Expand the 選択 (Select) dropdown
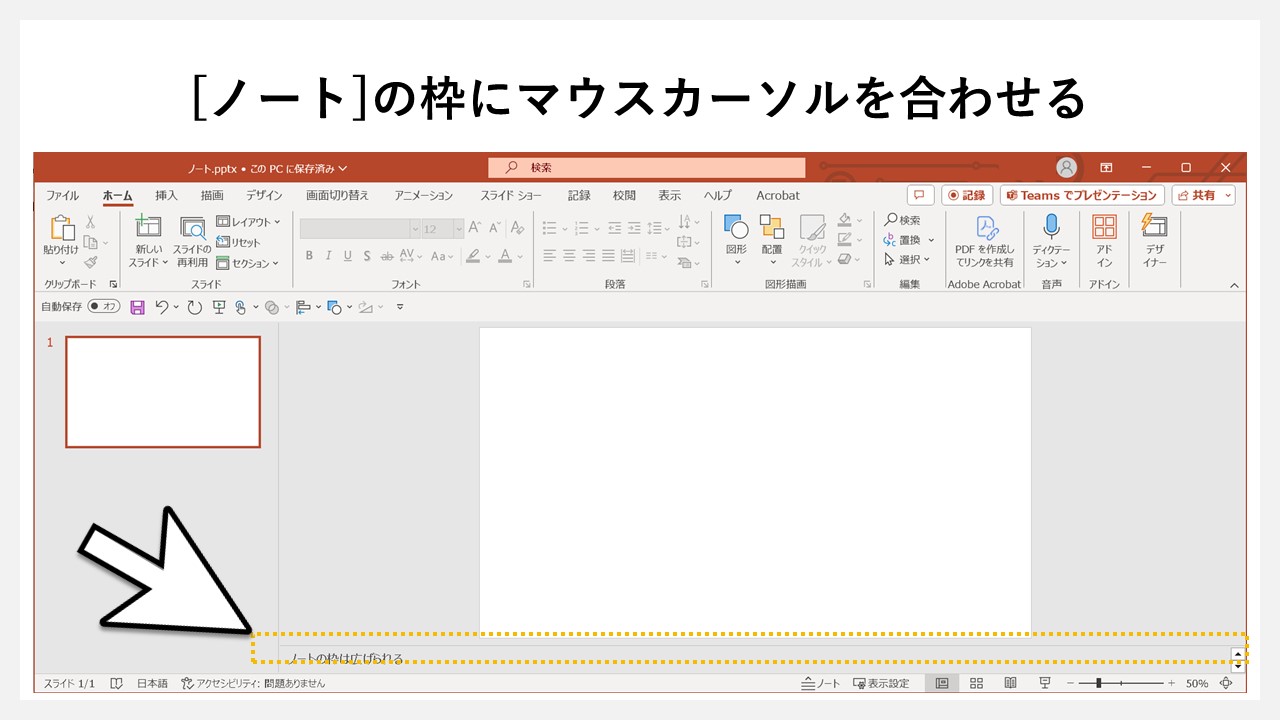Viewport: 1280px width, 720px height. point(906,258)
